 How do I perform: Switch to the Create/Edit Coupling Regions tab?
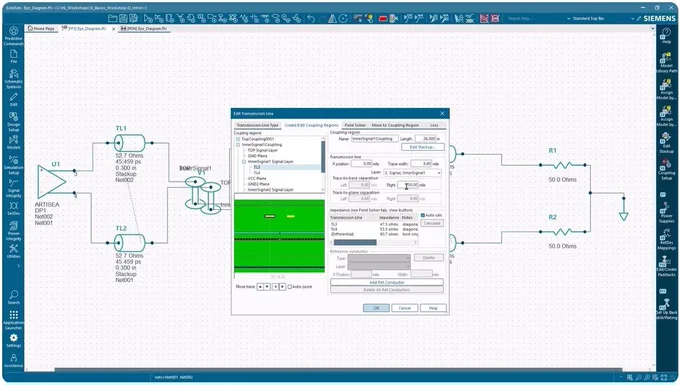pos(311,125)
